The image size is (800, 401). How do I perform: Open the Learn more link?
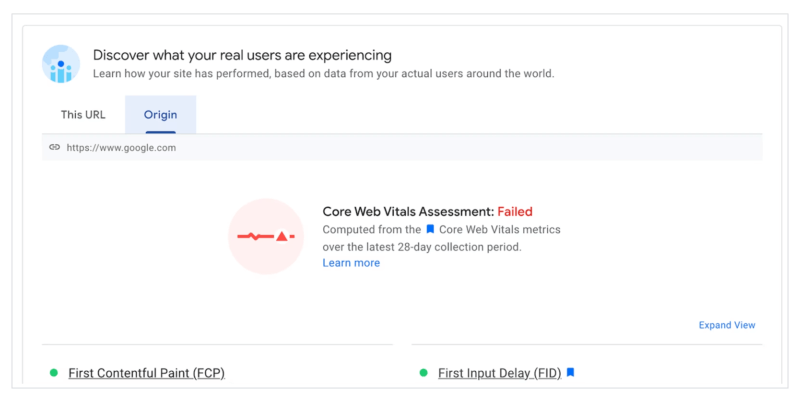(351, 263)
